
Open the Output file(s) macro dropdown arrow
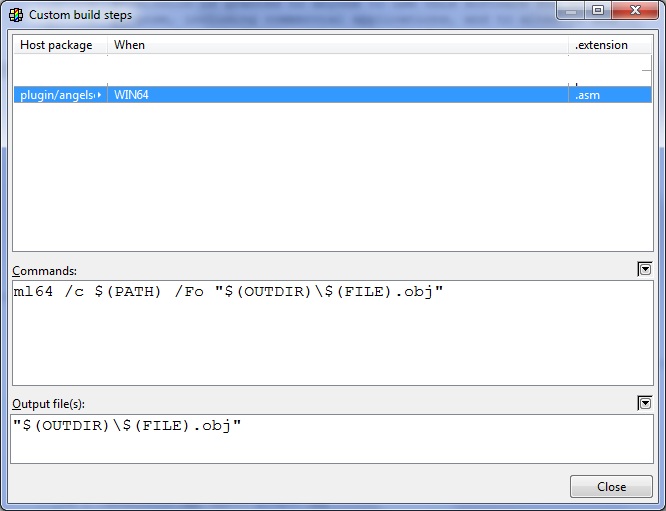pos(645,403)
